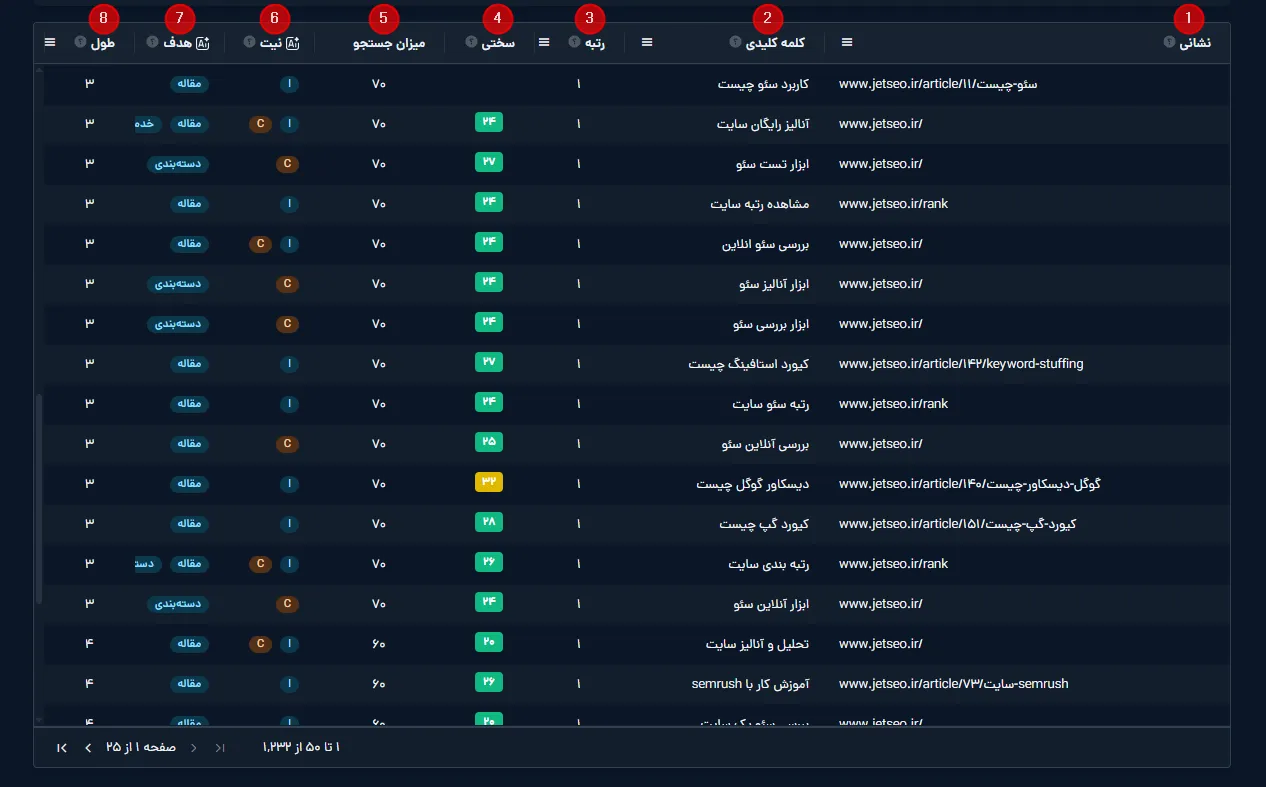This screenshot has height=787, width=1266.
Task: Click the مقاله tag for آموزش کار با semrush
Action: click(189, 684)
